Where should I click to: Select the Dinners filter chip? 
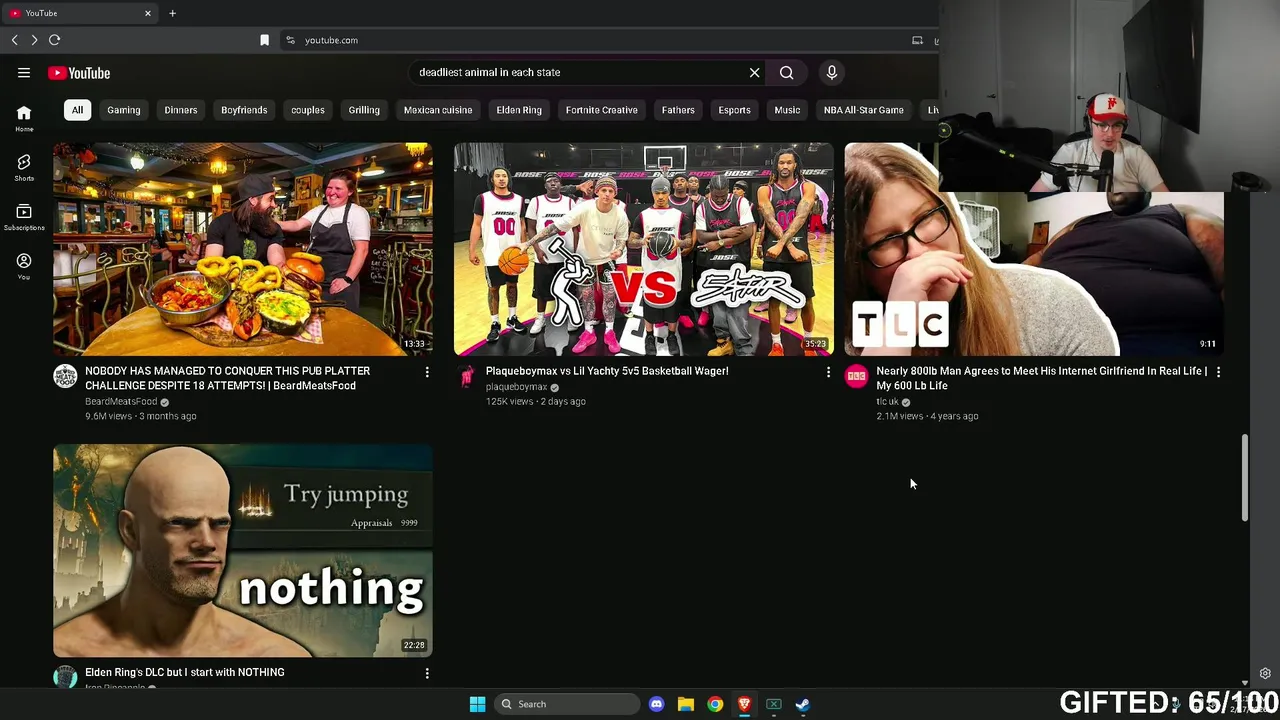[181, 110]
